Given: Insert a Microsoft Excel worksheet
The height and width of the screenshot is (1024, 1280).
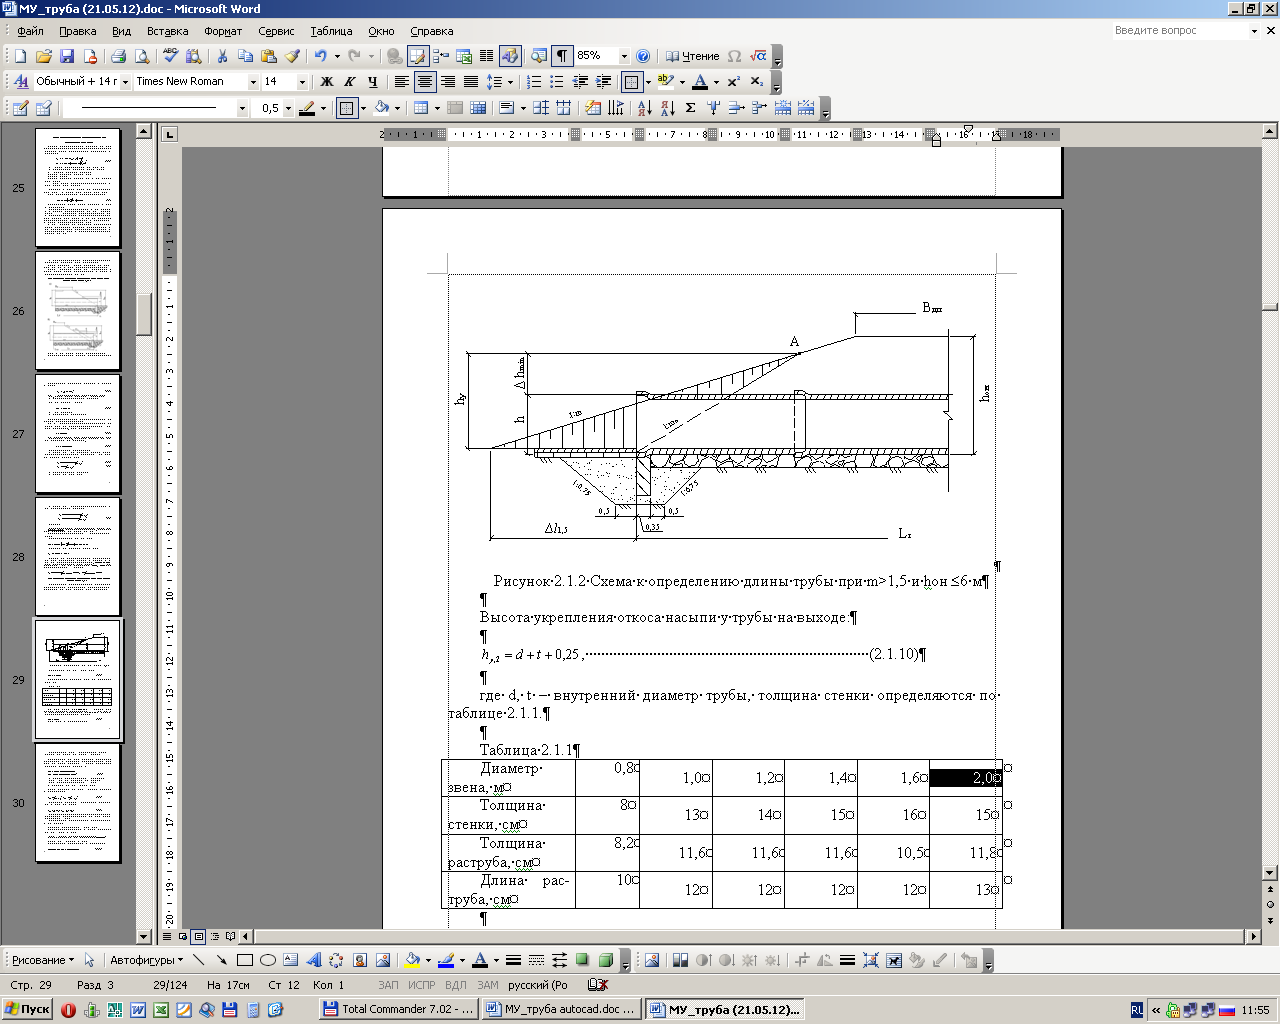Looking at the screenshot, I should 464,56.
